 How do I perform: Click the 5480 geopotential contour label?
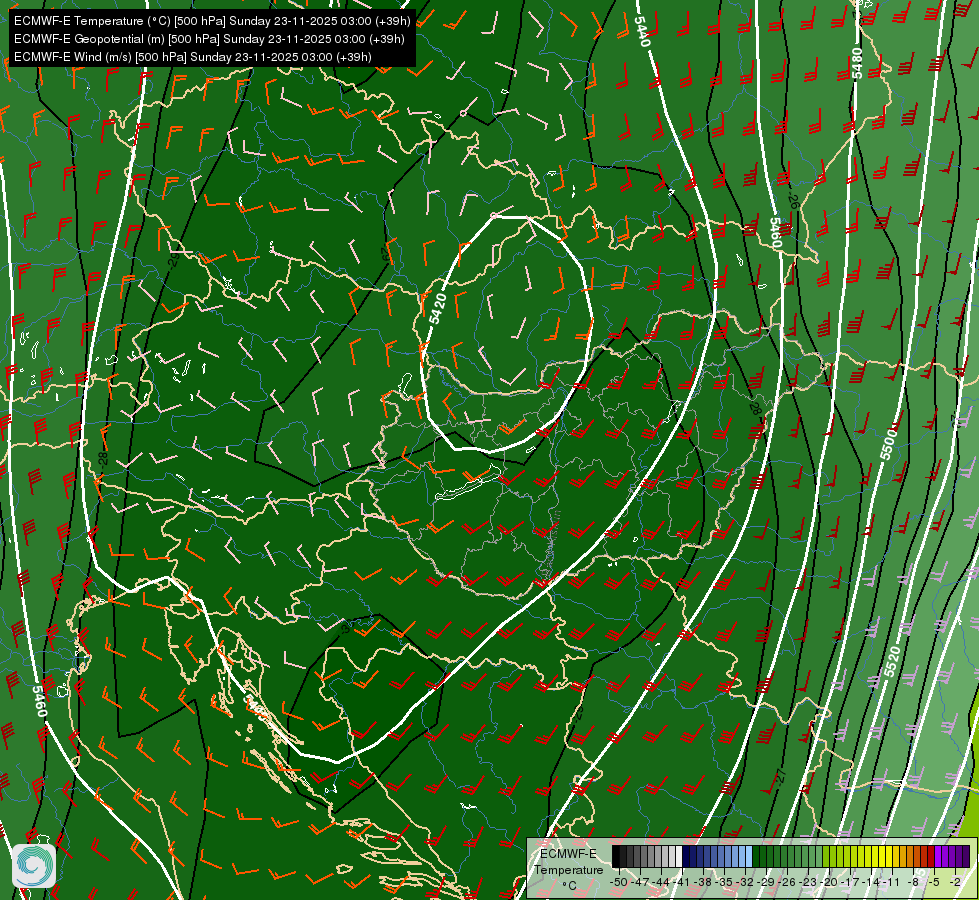pyautogui.click(x=857, y=63)
